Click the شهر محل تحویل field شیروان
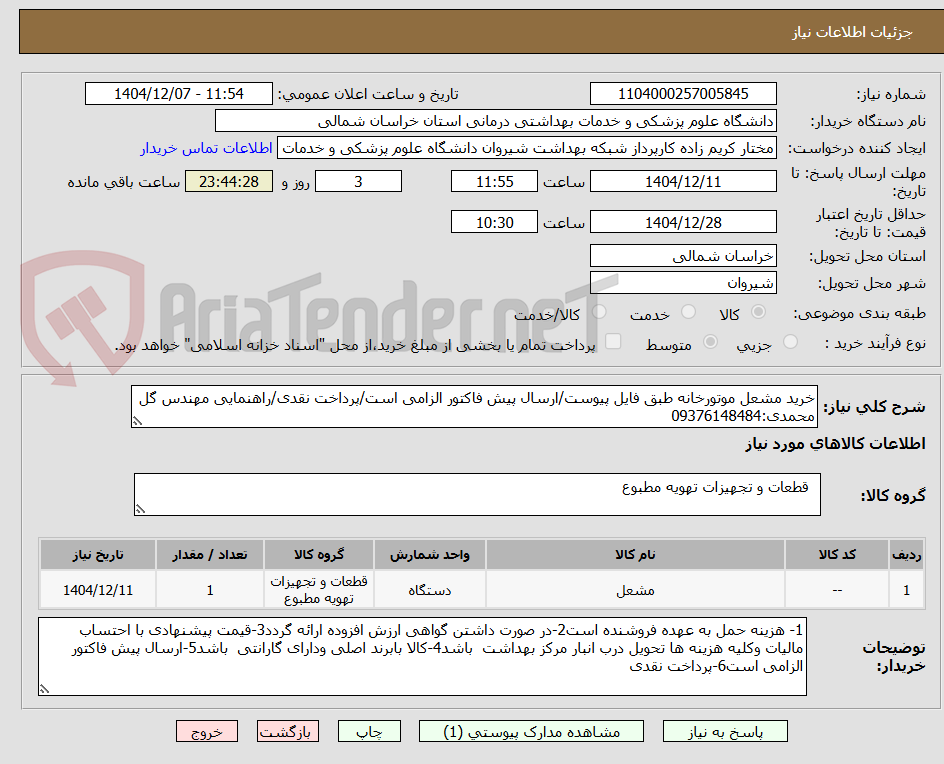 683,283
